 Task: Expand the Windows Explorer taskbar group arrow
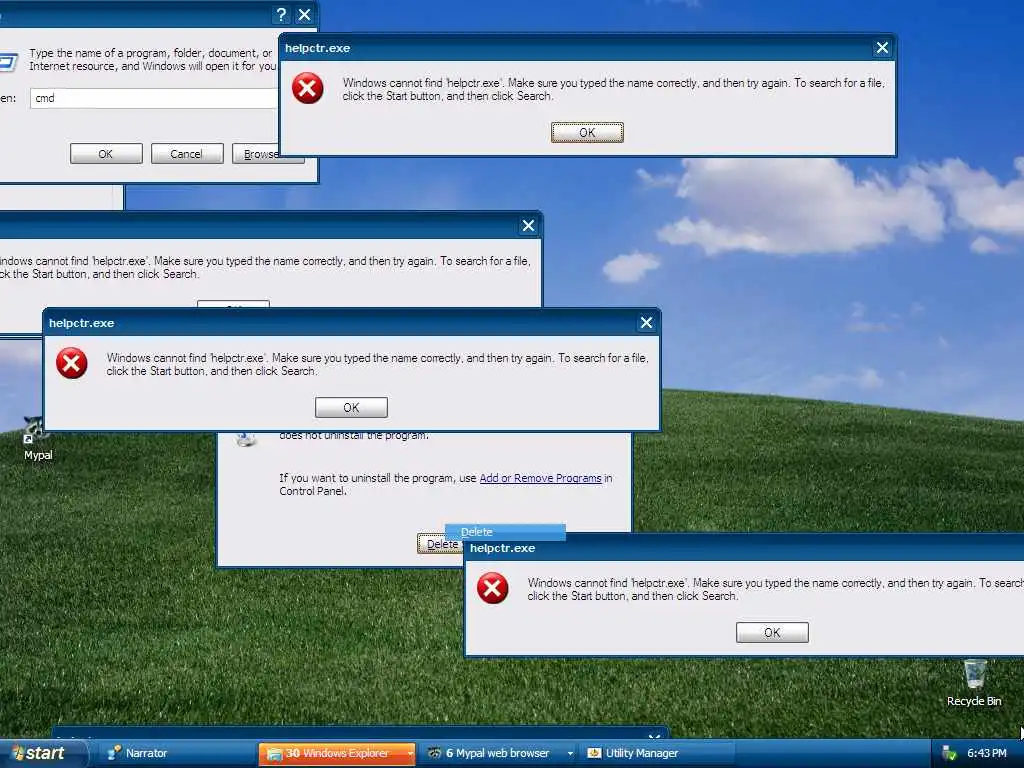411,753
